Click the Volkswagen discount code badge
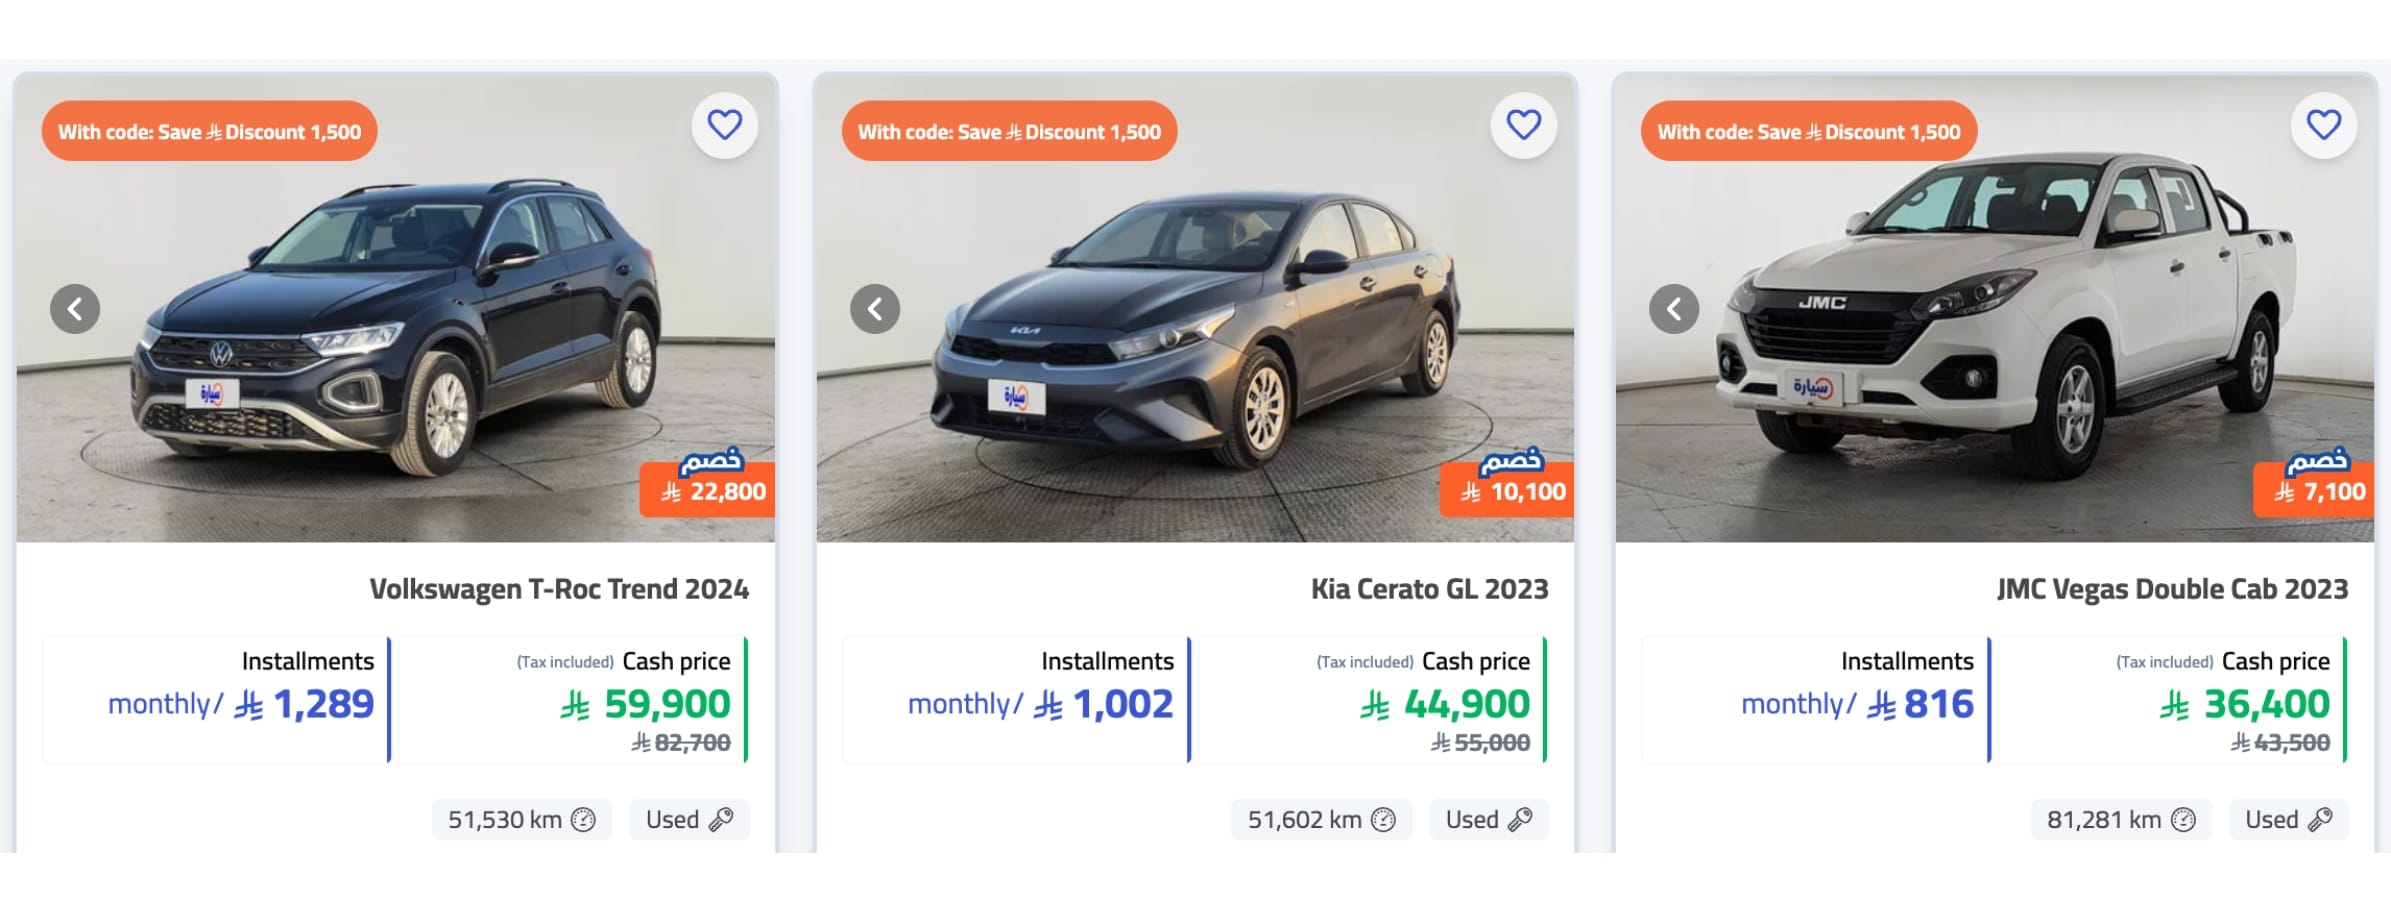The height and width of the screenshot is (913, 2391). tap(209, 131)
